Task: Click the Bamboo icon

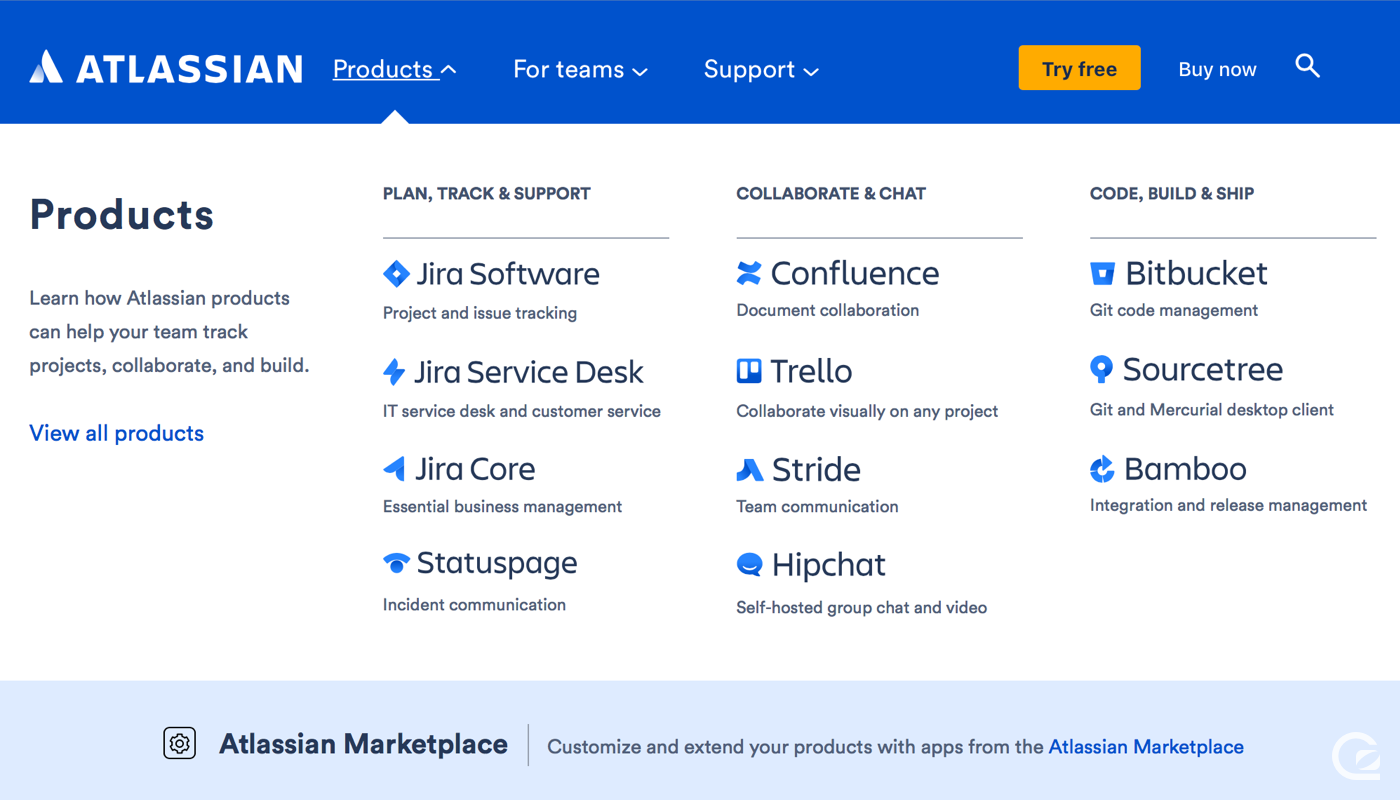Action: [1102, 469]
